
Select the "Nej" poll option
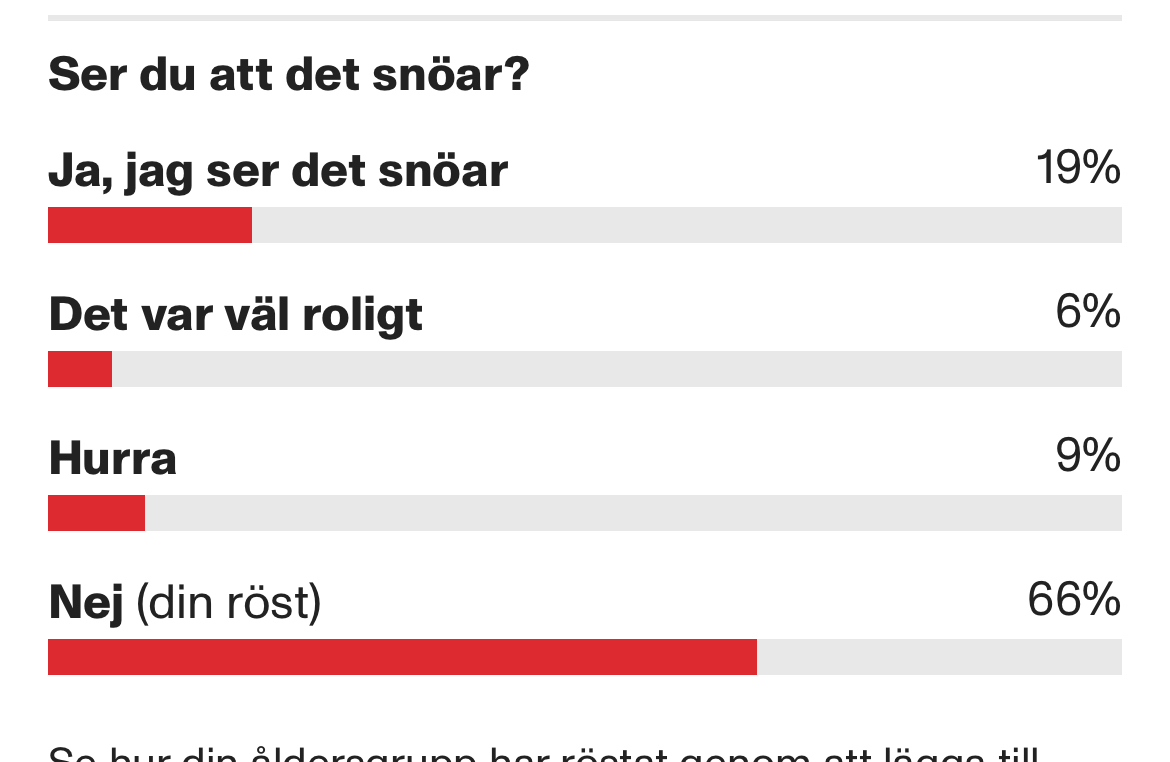(86, 603)
